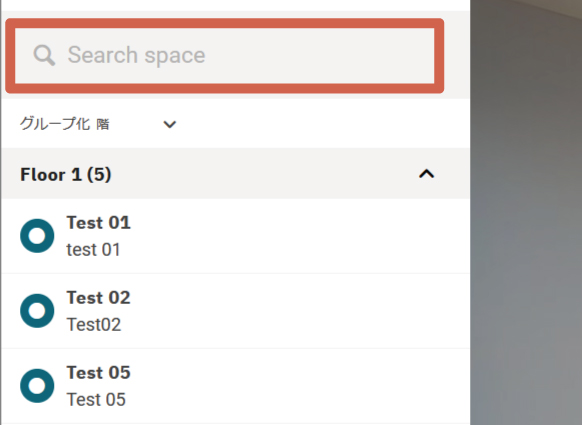Select the Test02 subtitle text
This screenshot has width=582, height=425.
pos(94,325)
